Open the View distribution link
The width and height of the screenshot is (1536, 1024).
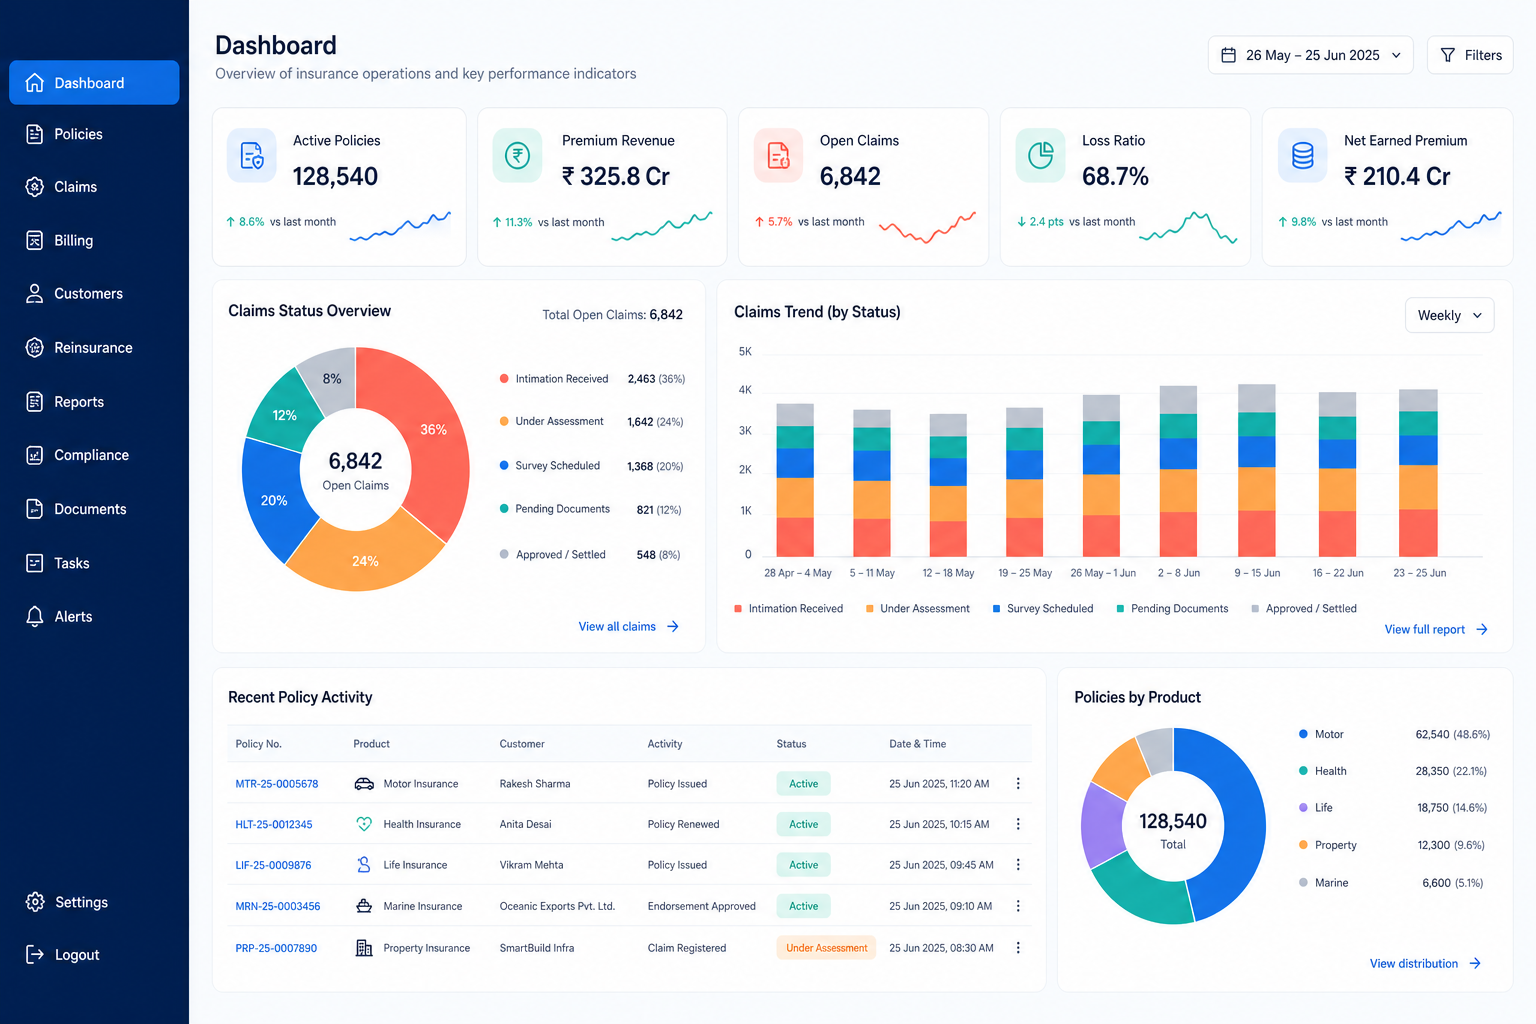1425,964
